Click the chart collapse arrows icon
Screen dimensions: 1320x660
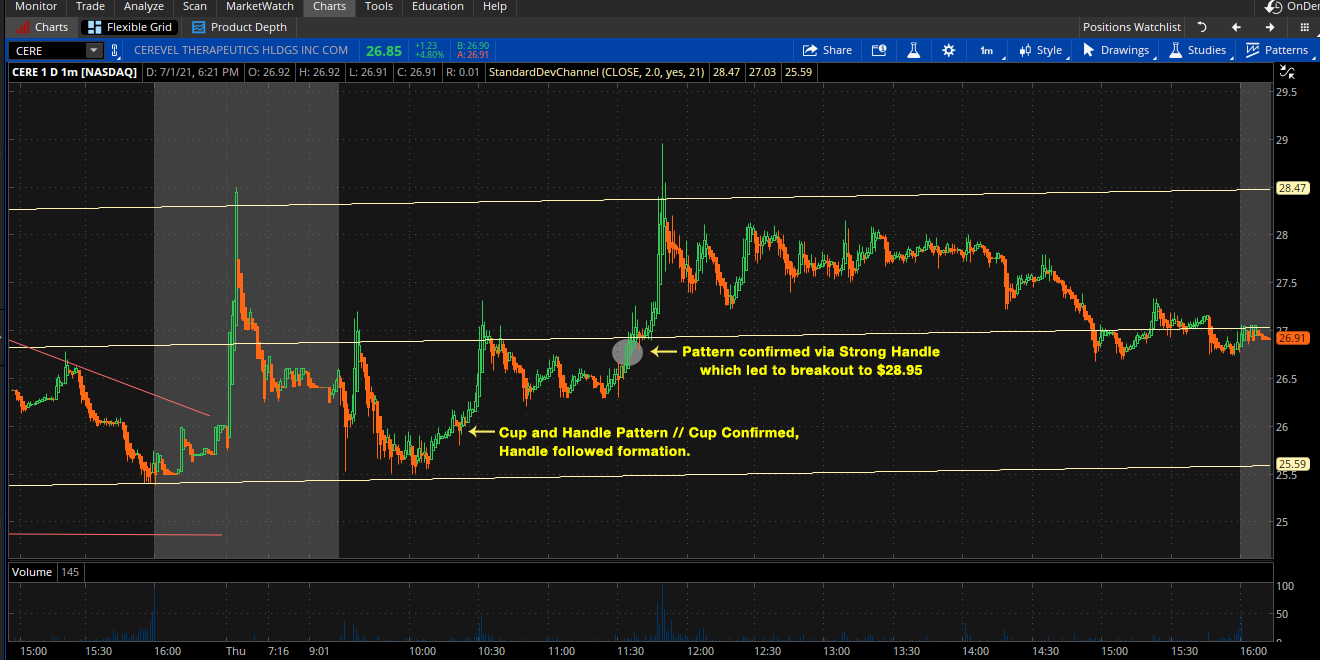[x=1287, y=72]
